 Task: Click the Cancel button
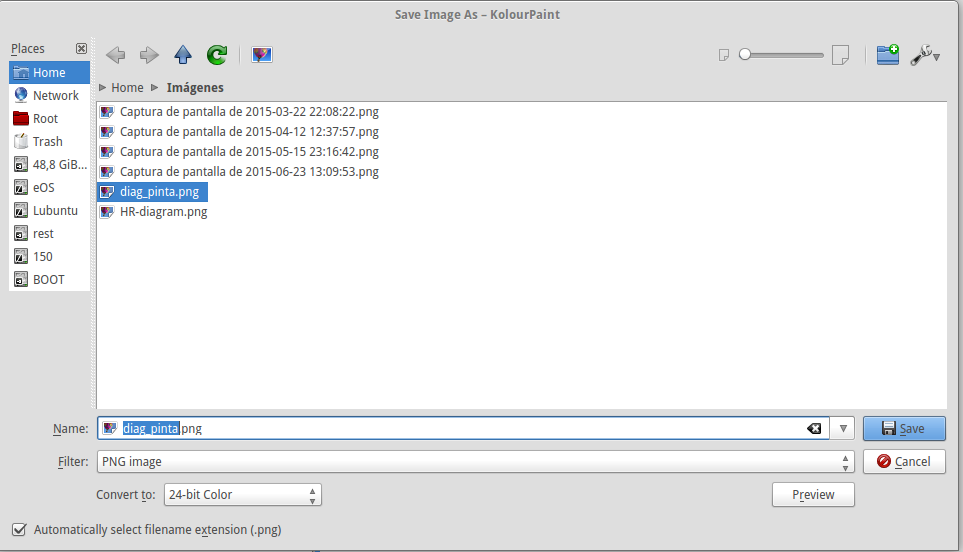point(904,462)
